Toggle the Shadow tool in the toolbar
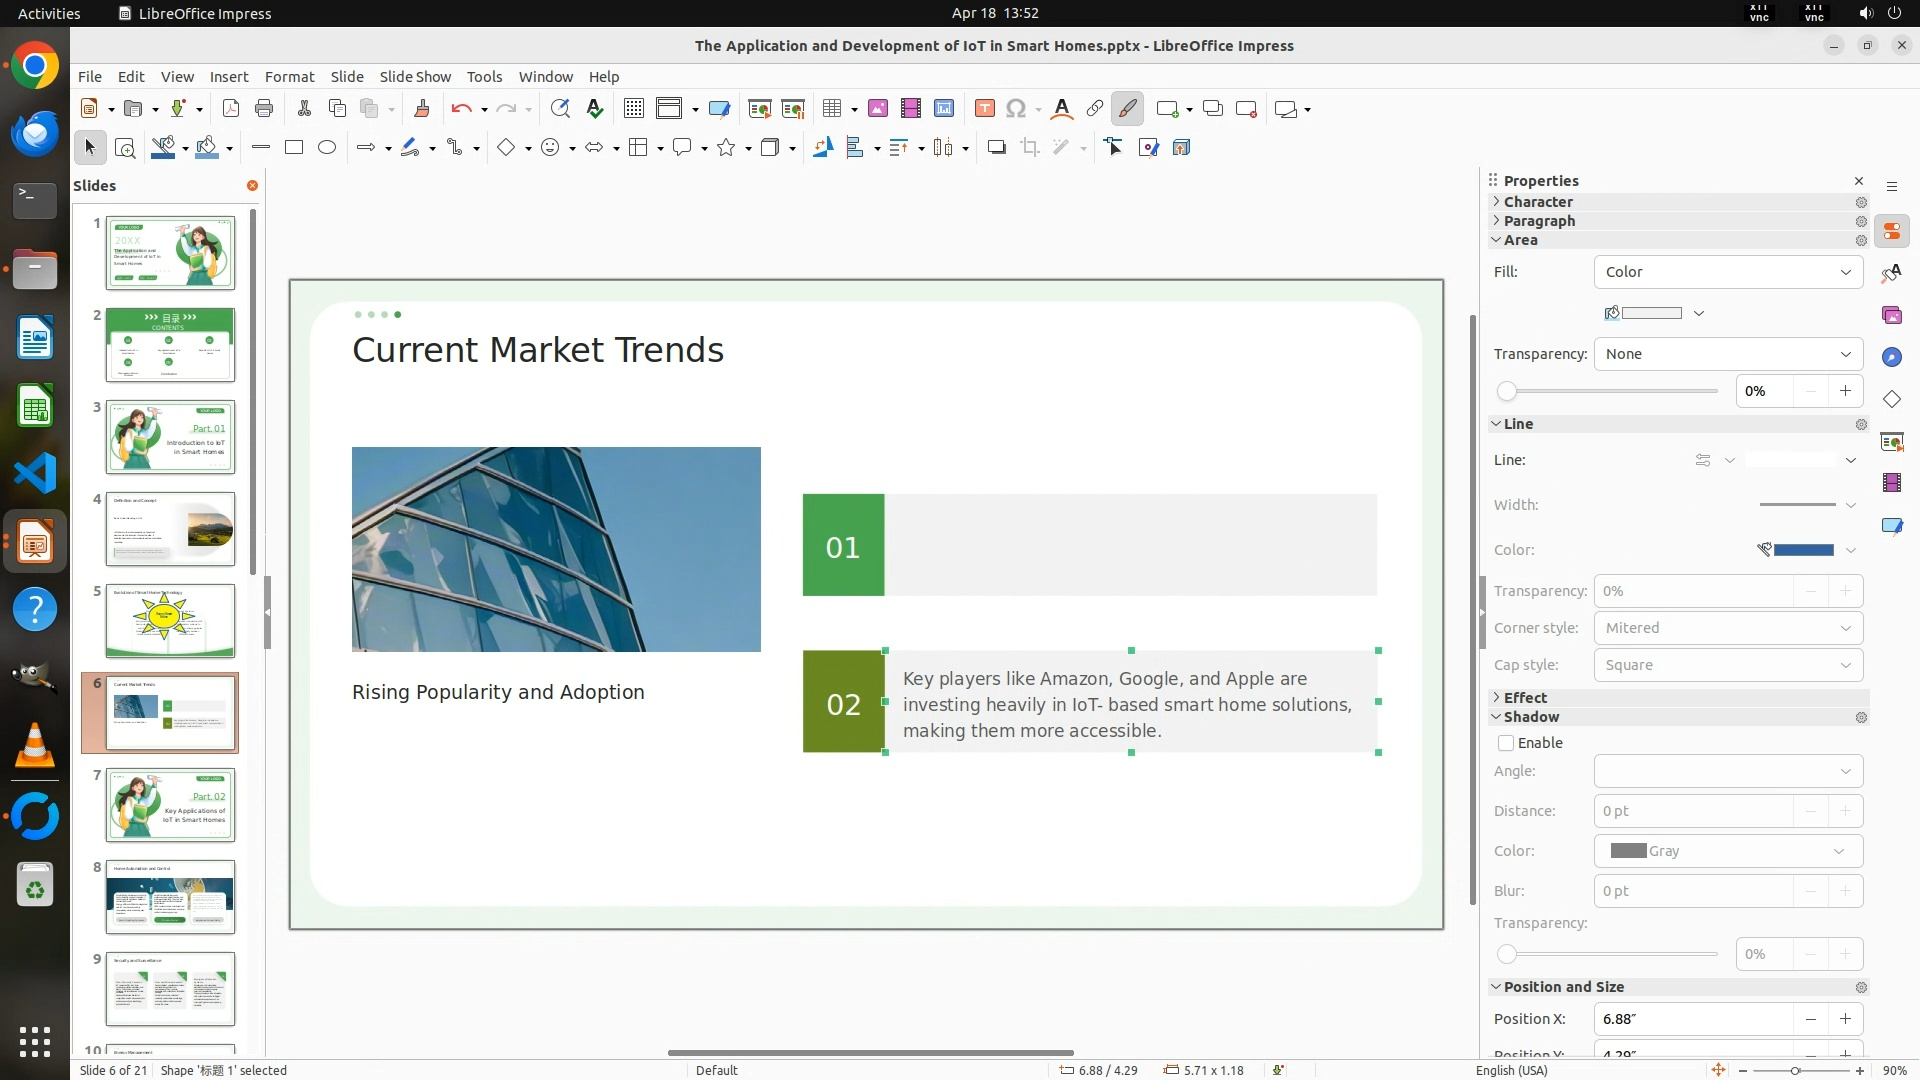The image size is (1920, 1080). (996, 148)
